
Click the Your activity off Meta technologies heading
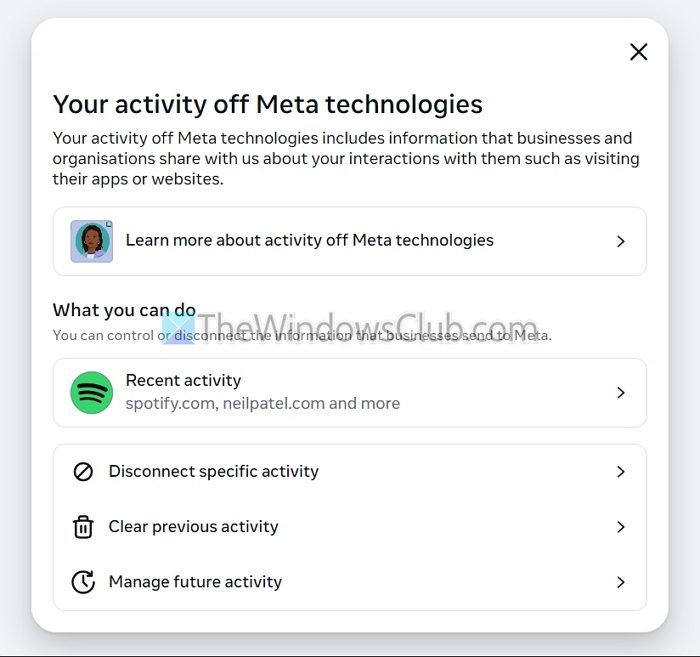pyautogui.click(x=267, y=104)
